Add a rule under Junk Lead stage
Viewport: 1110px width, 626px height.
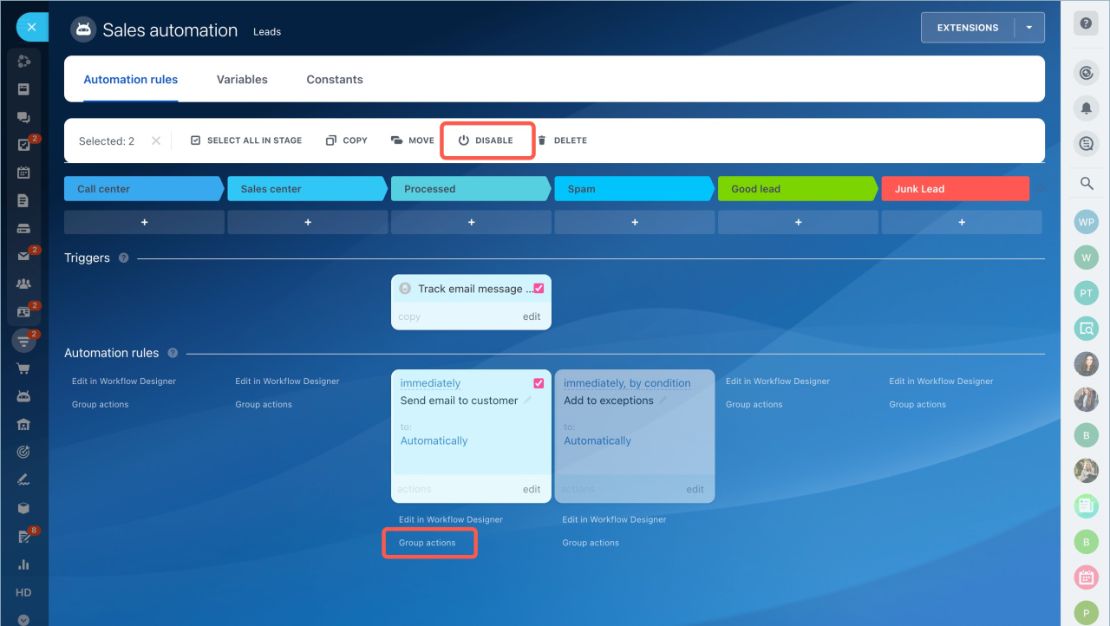click(961, 222)
